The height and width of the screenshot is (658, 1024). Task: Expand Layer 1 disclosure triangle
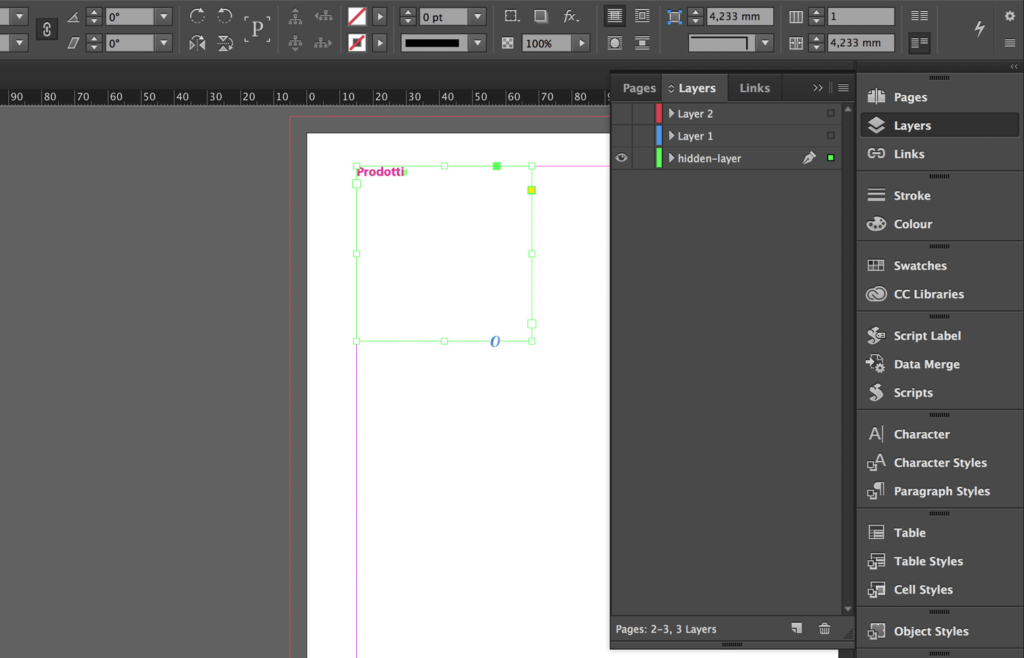tap(671, 135)
